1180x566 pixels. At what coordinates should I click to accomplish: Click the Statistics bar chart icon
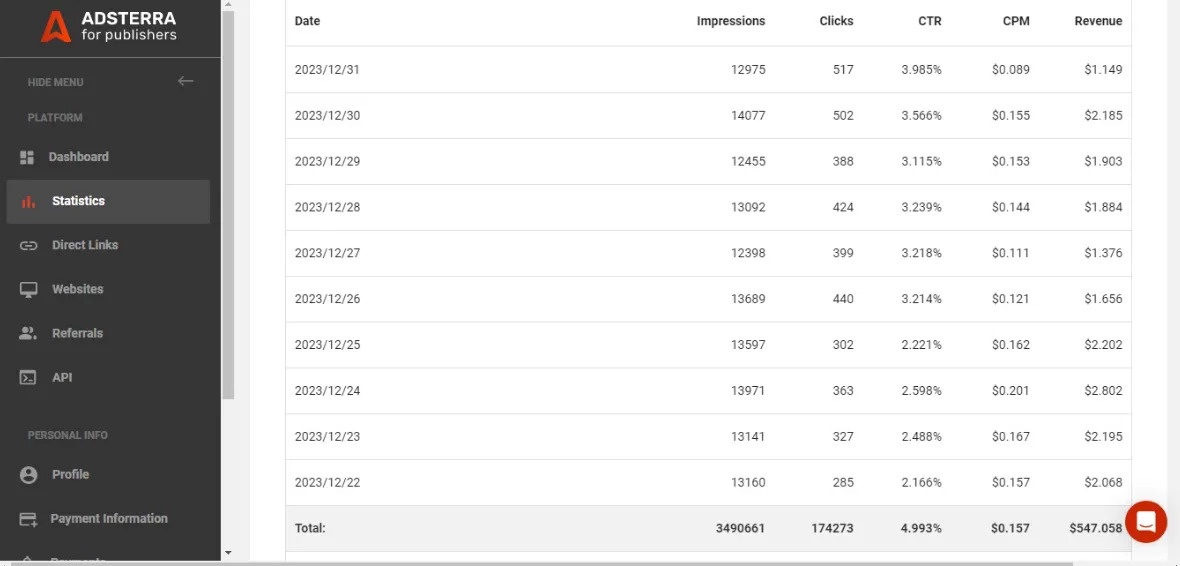tap(28, 201)
